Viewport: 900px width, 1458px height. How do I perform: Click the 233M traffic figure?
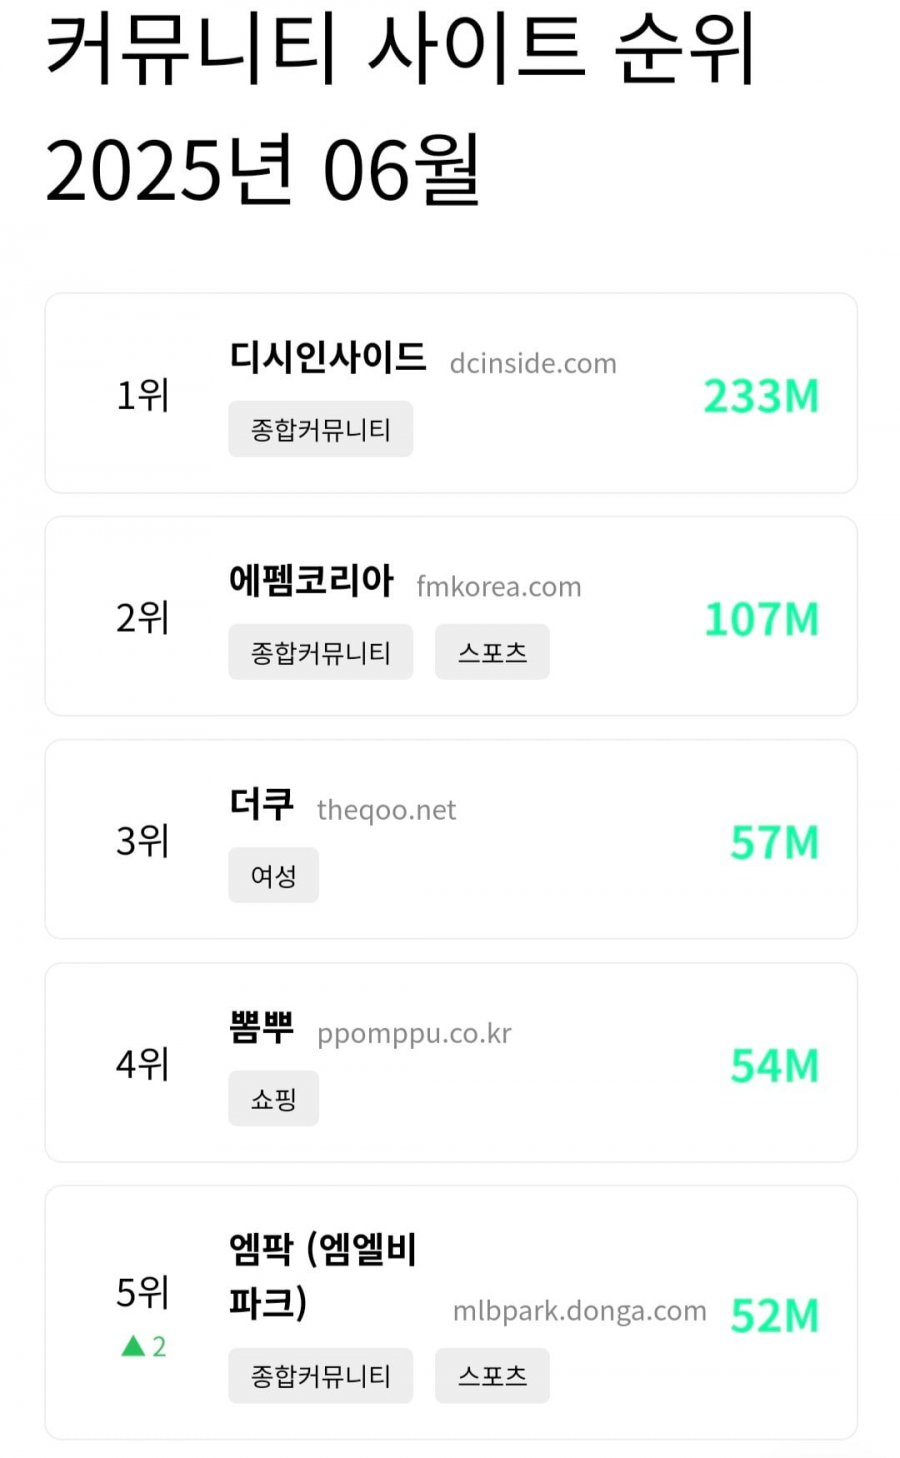[761, 396]
